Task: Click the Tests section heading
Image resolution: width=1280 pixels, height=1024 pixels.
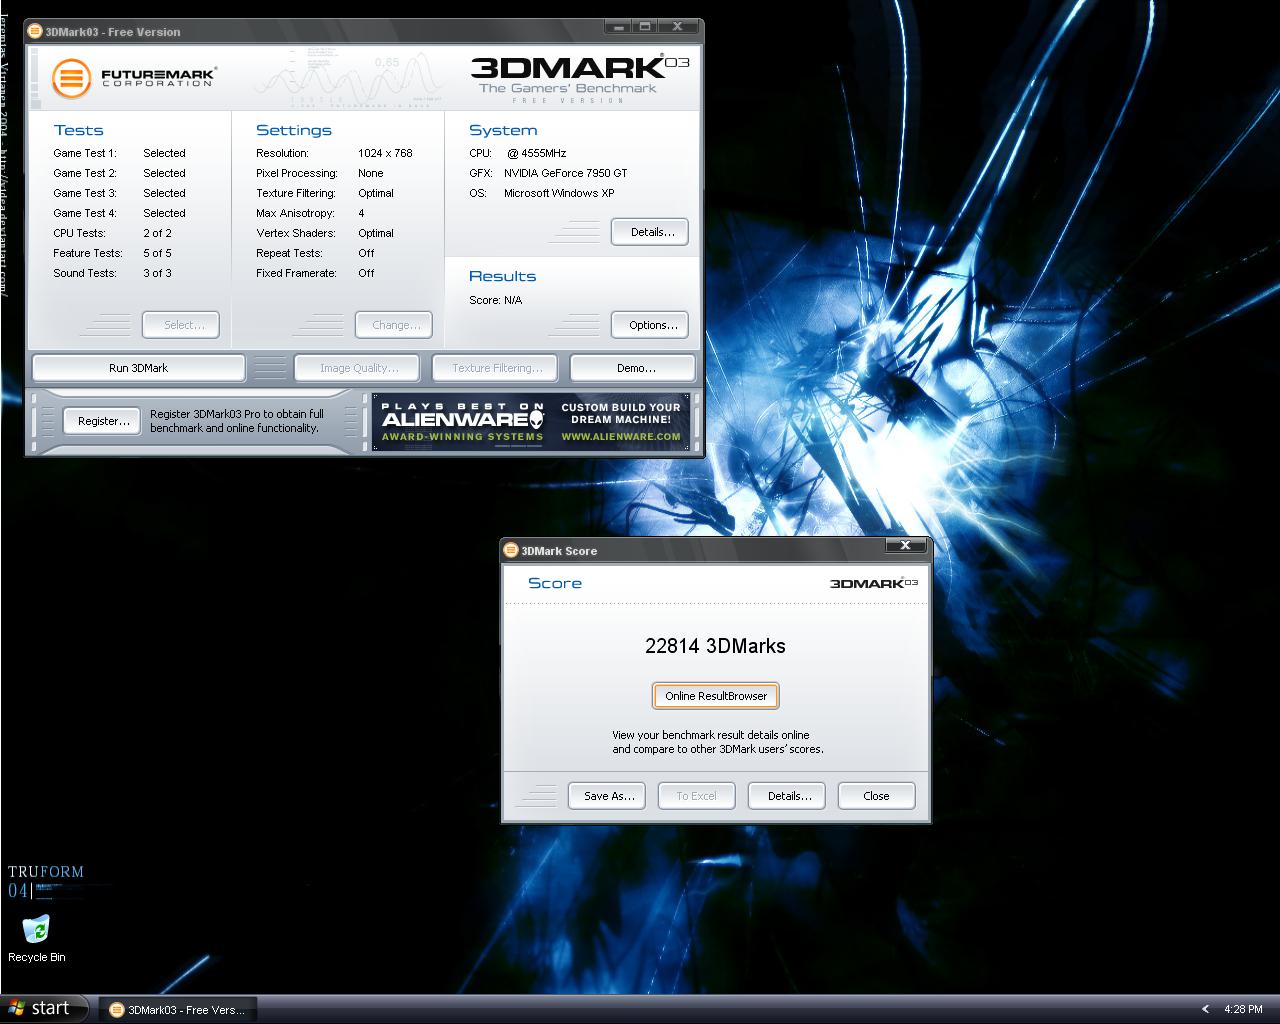Action: (x=78, y=130)
